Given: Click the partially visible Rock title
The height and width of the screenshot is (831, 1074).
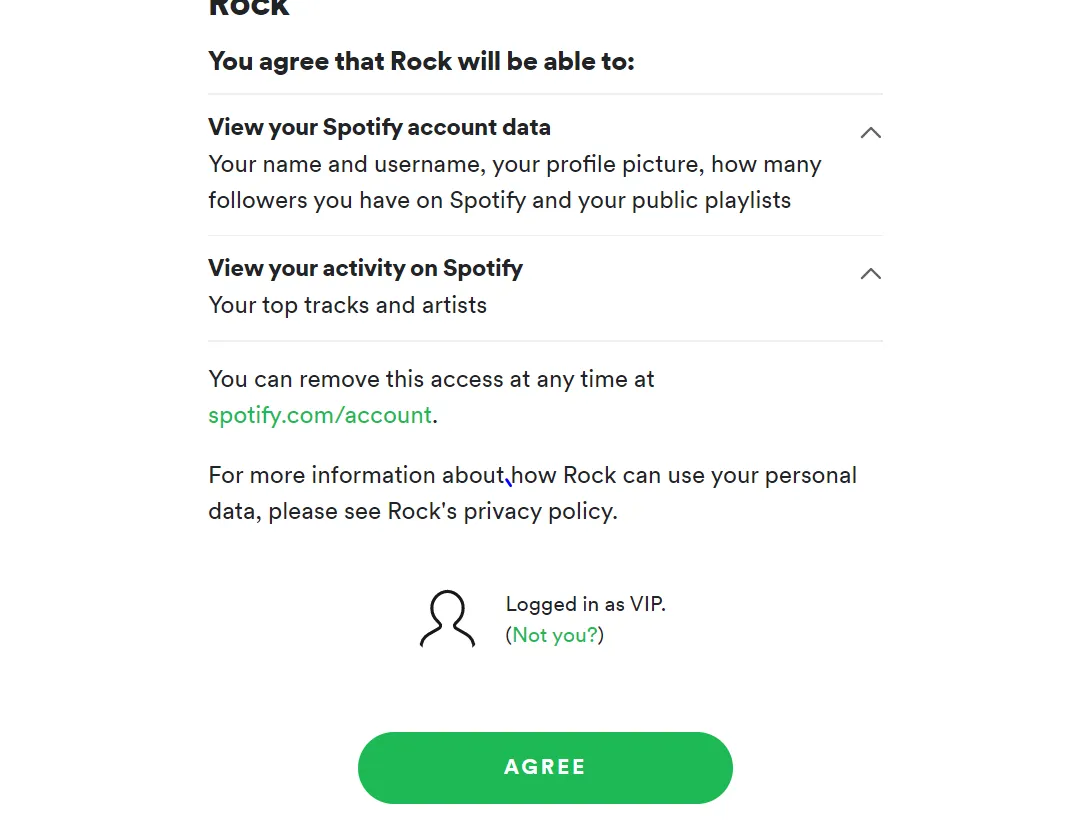Looking at the screenshot, I should (249, 9).
